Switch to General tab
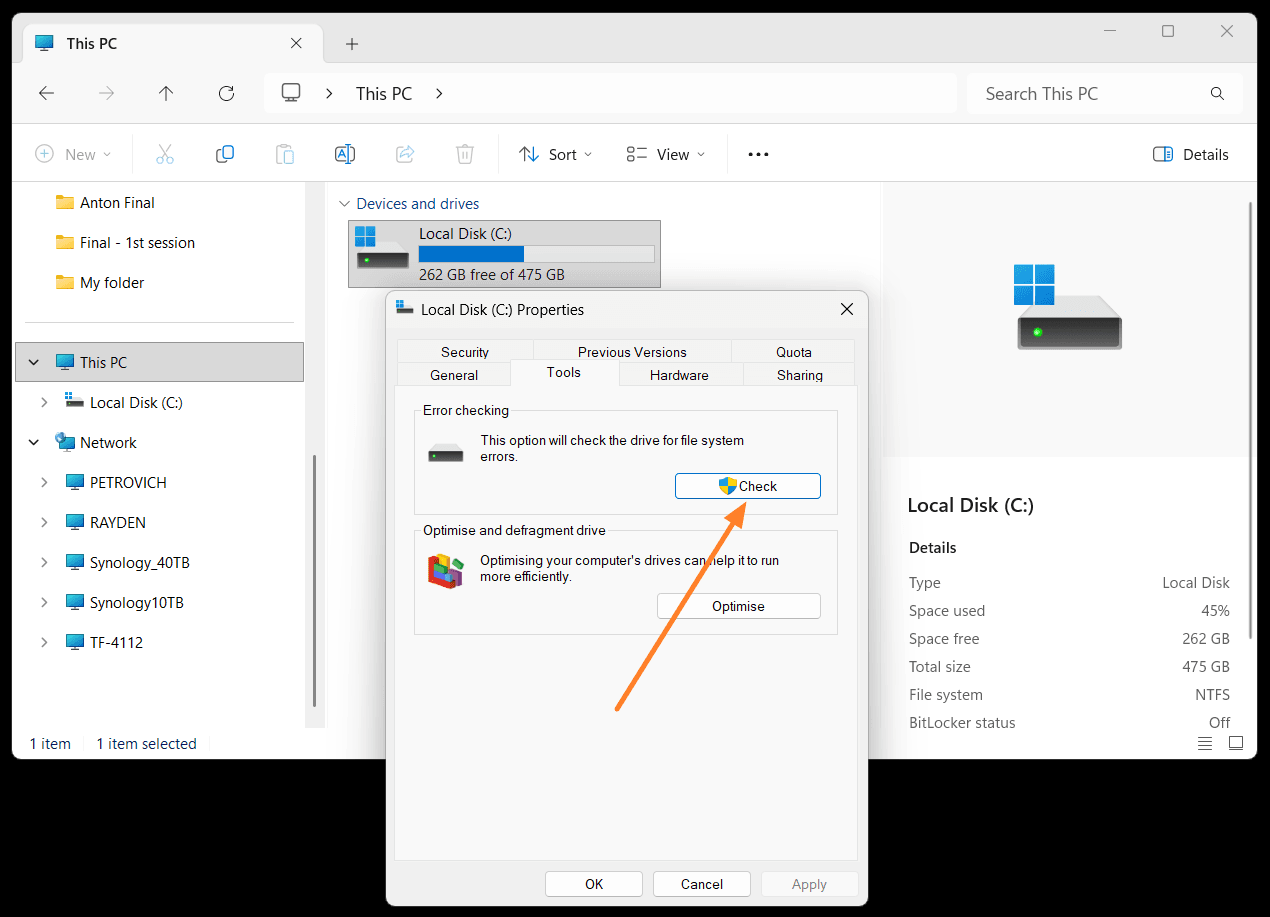Image resolution: width=1270 pixels, height=917 pixels. click(454, 375)
